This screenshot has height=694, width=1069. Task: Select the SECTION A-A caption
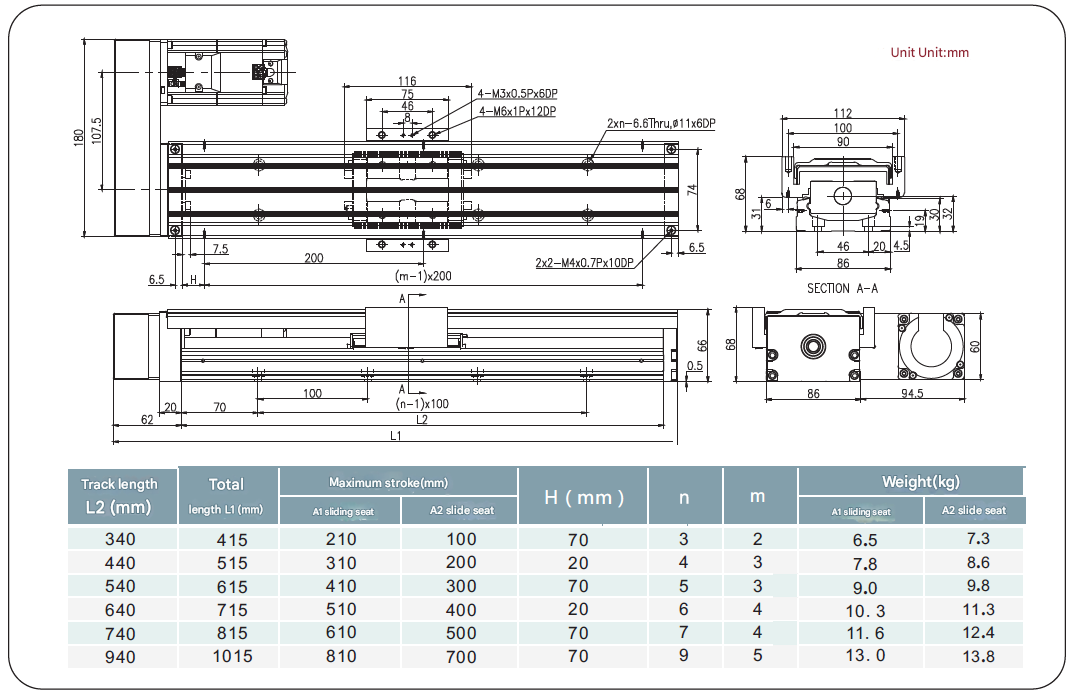click(842, 288)
